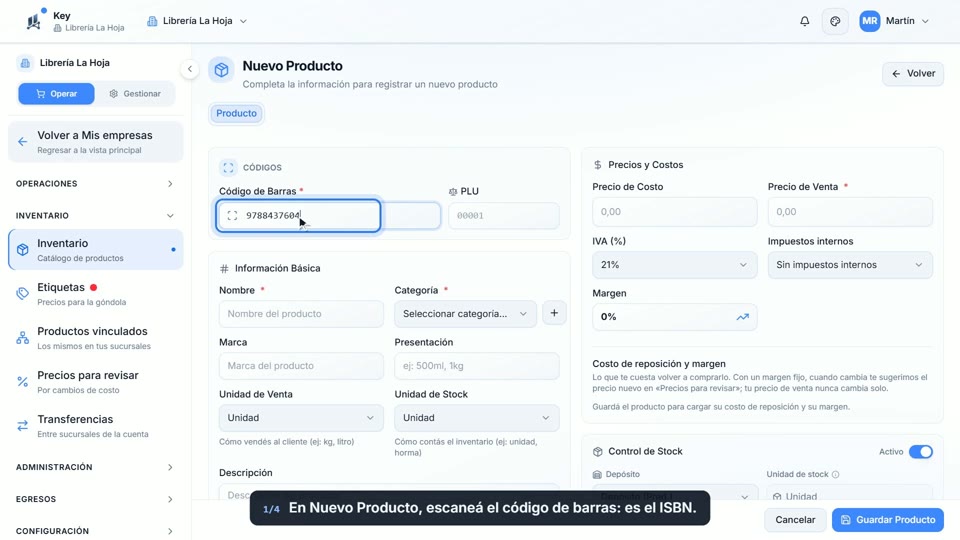Open Etiquetas precios para la góndola
Viewport: 960px width, 540px height.
[96, 294]
